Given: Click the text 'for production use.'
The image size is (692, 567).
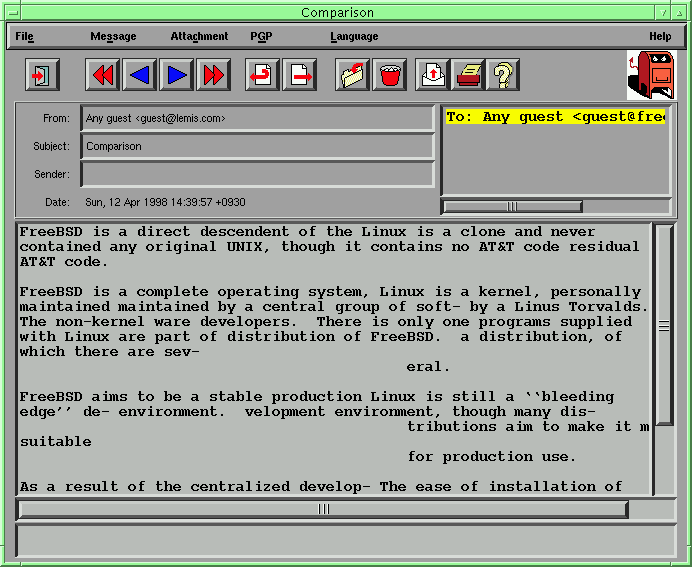Looking at the screenshot, I should click(492, 457).
